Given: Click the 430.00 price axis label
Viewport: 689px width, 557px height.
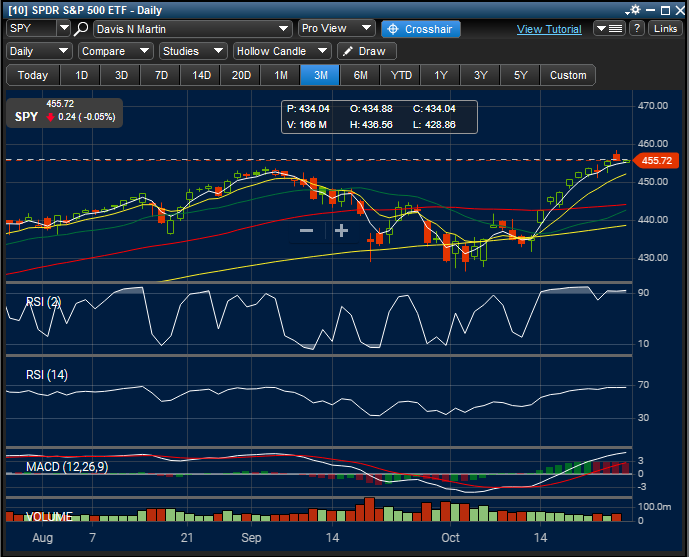Looking at the screenshot, I should [653, 258].
